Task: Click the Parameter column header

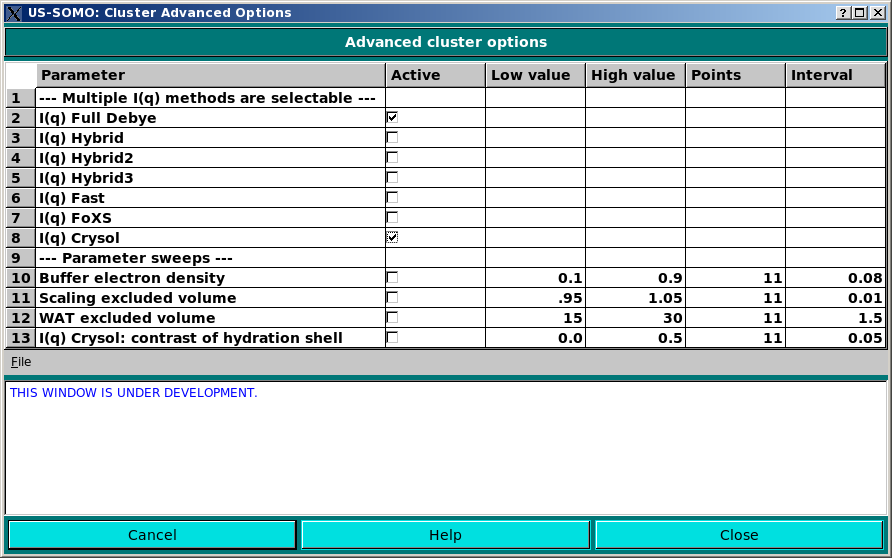Action: click(210, 75)
